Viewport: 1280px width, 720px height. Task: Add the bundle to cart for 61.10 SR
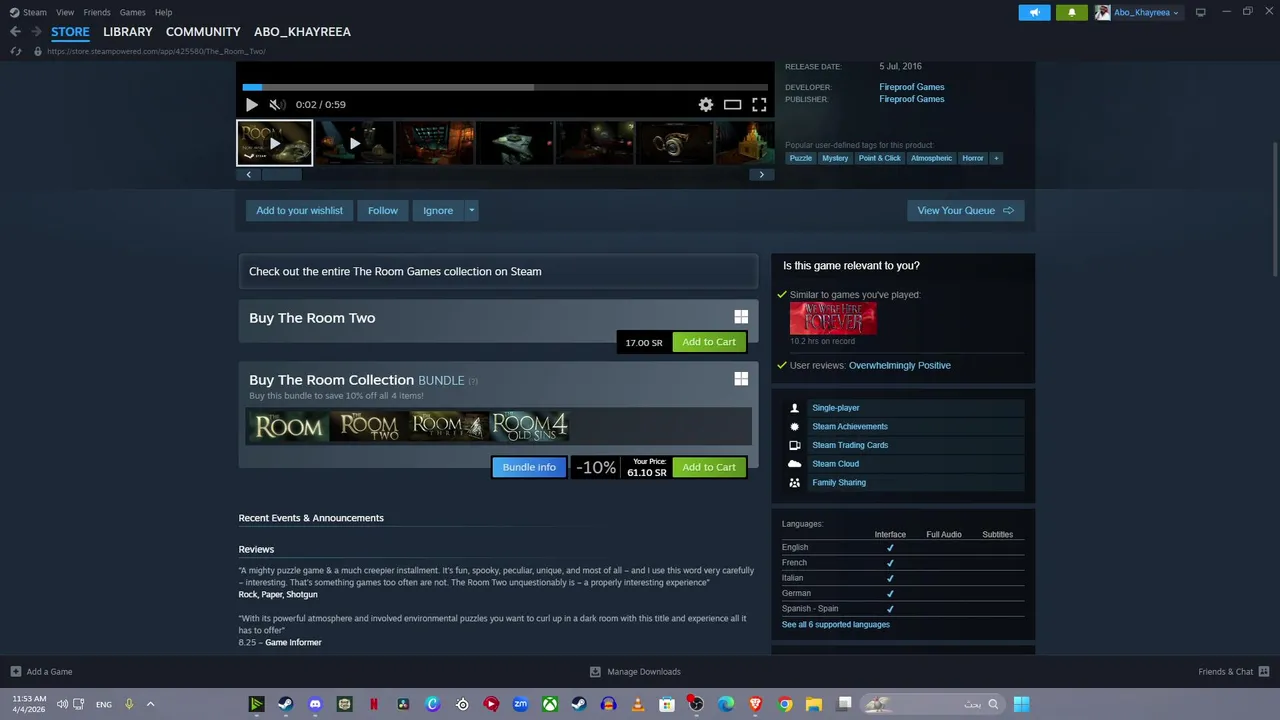tap(709, 467)
